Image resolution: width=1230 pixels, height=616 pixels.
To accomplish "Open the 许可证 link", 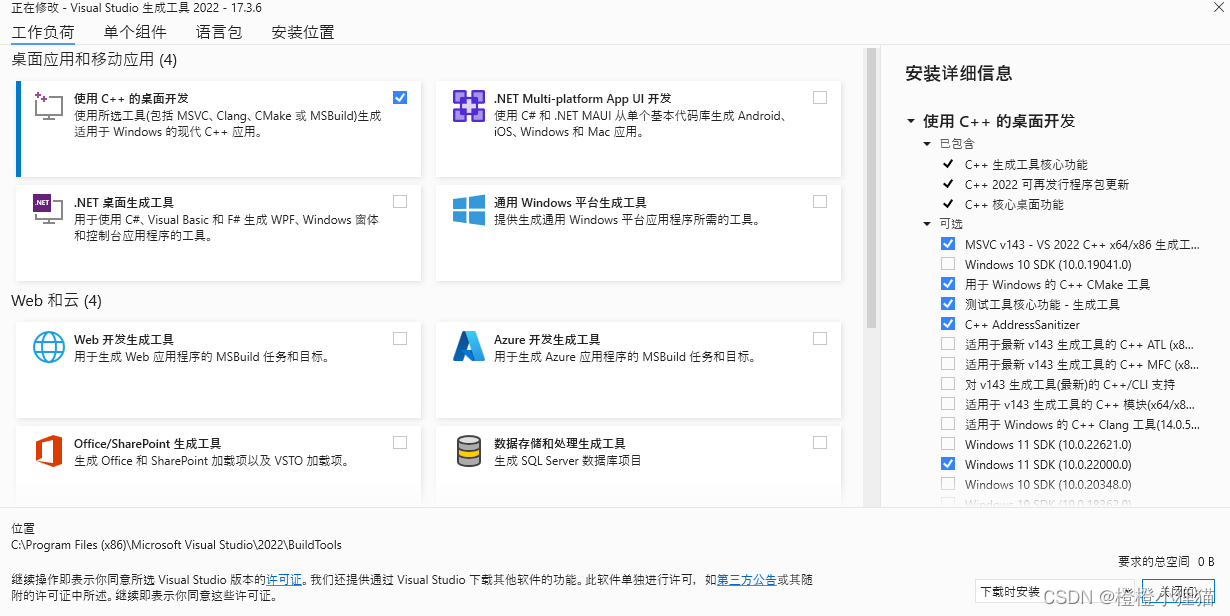I will pos(284,579).
